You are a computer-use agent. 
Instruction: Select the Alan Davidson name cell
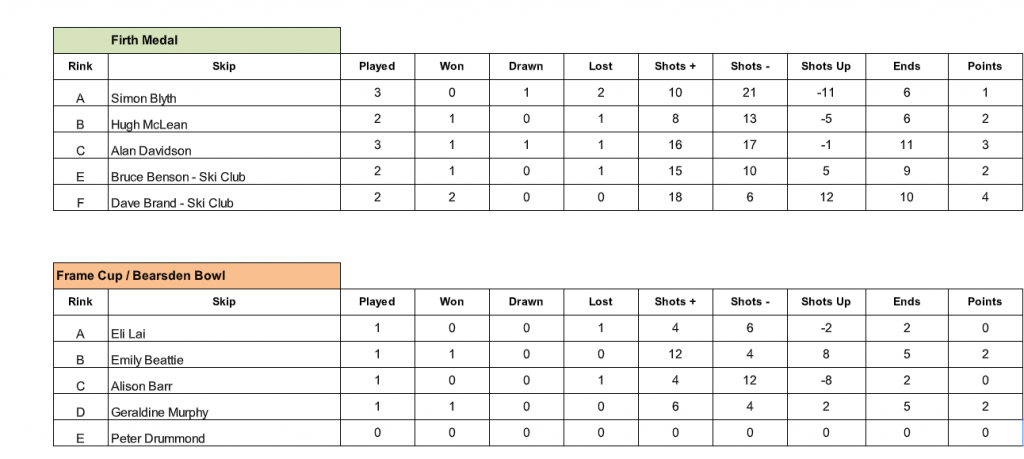(x=224, y=150)
